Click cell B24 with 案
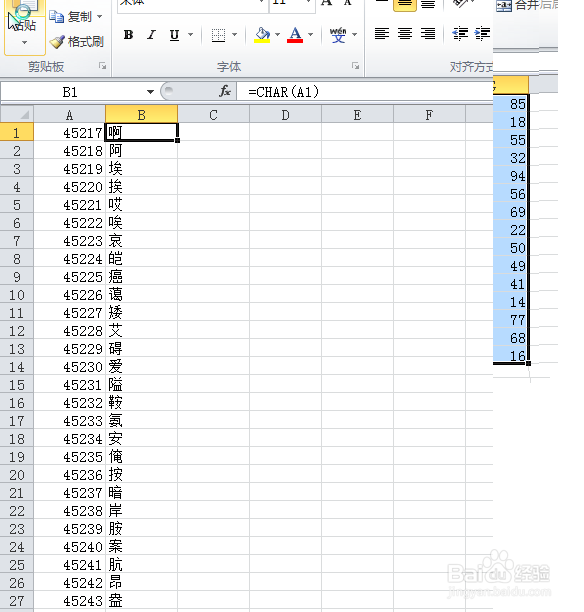 141,546
